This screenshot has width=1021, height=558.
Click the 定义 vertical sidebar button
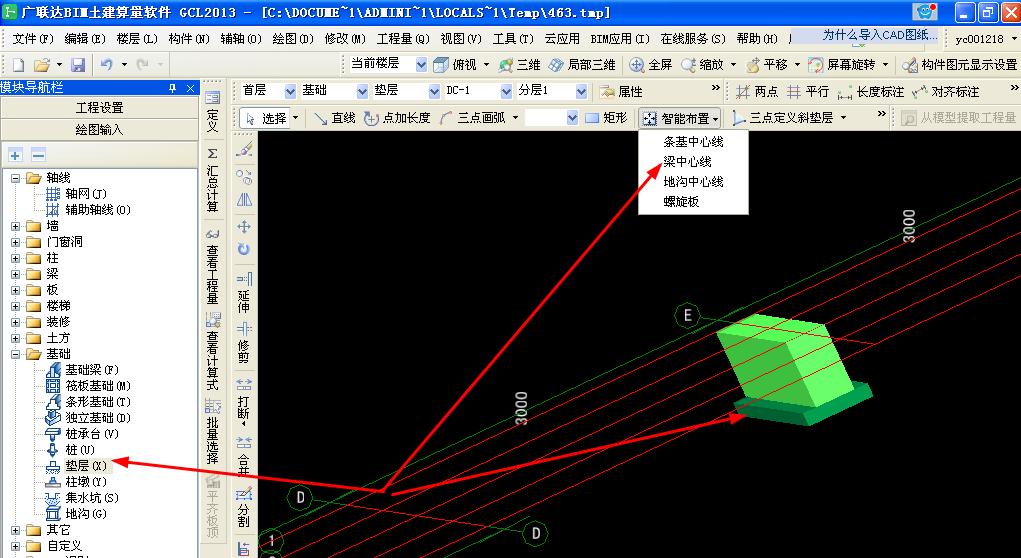212,111
